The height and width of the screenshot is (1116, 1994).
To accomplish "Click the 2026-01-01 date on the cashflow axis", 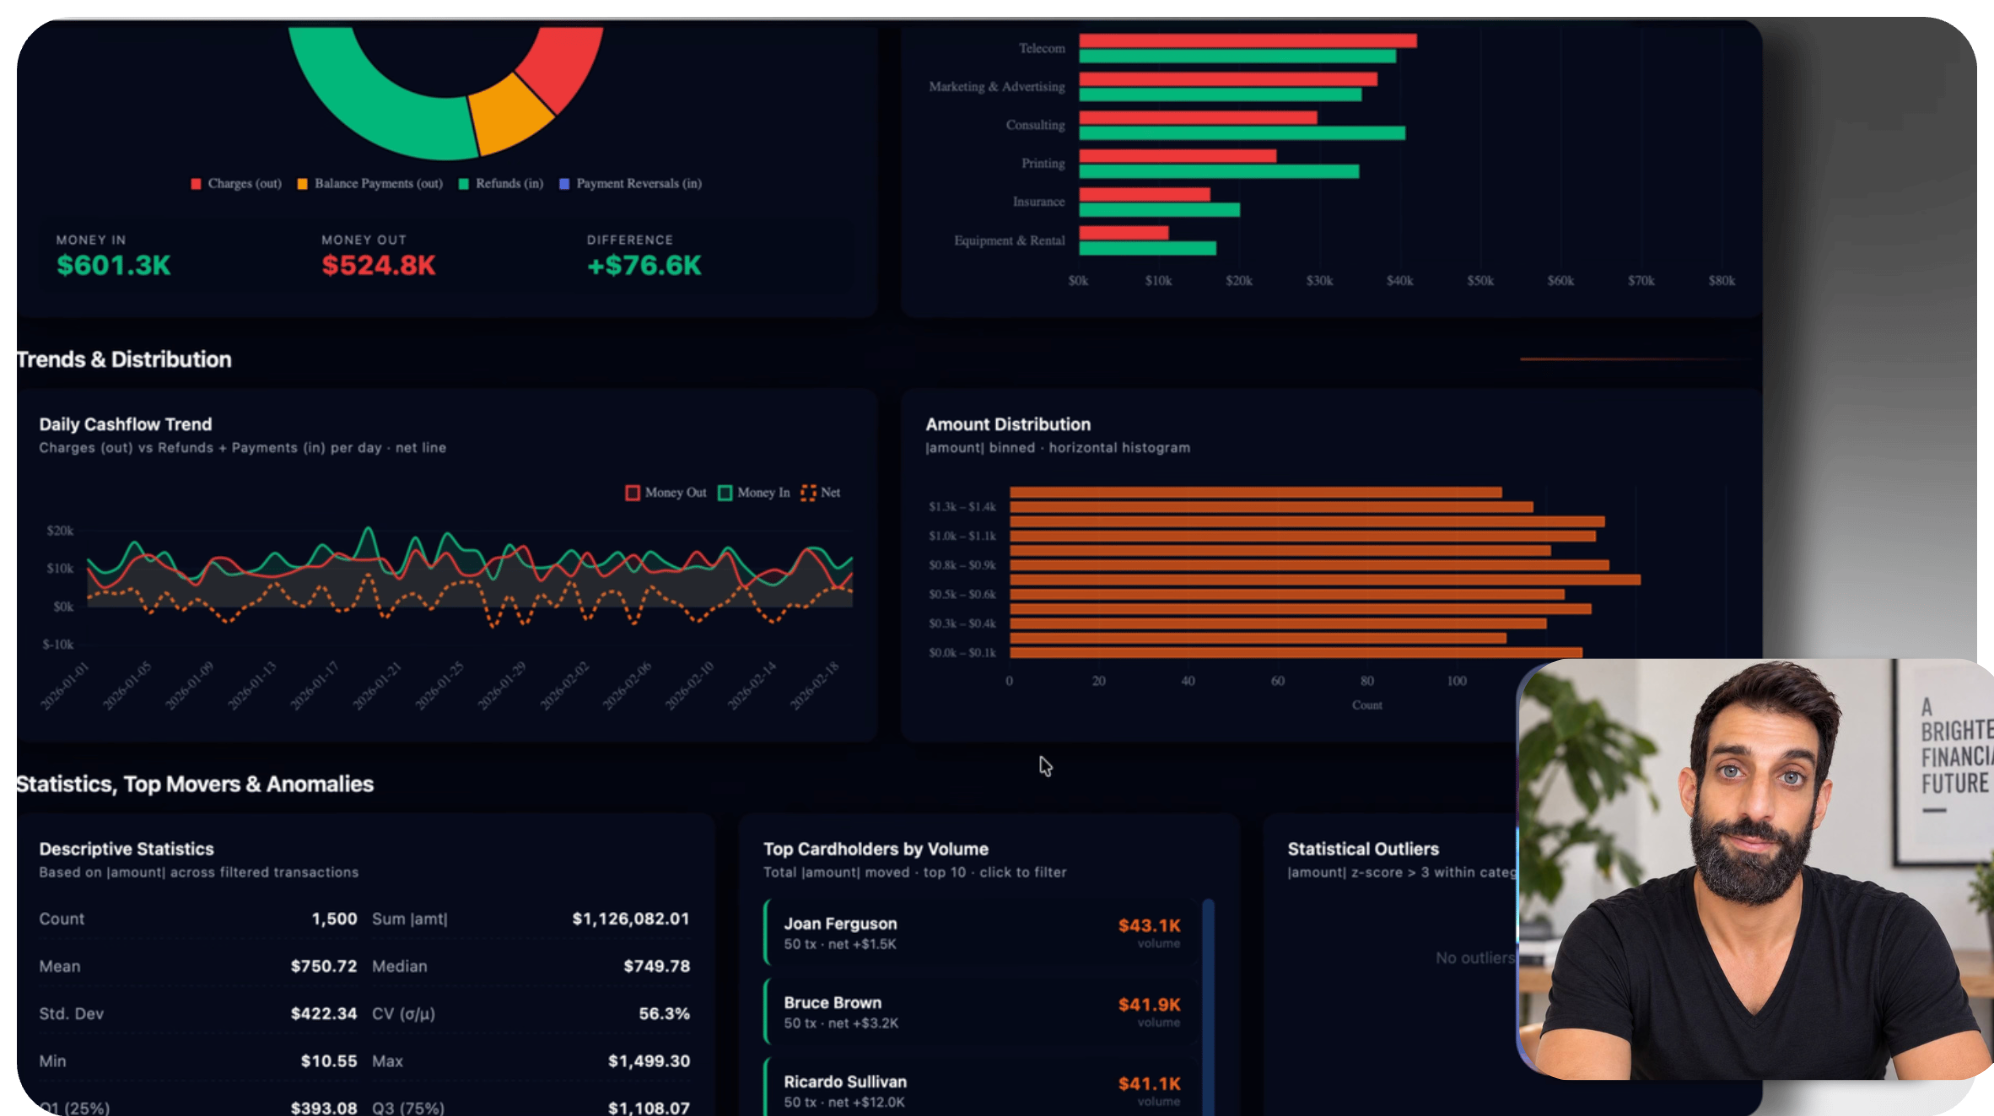I will (65, 686).
